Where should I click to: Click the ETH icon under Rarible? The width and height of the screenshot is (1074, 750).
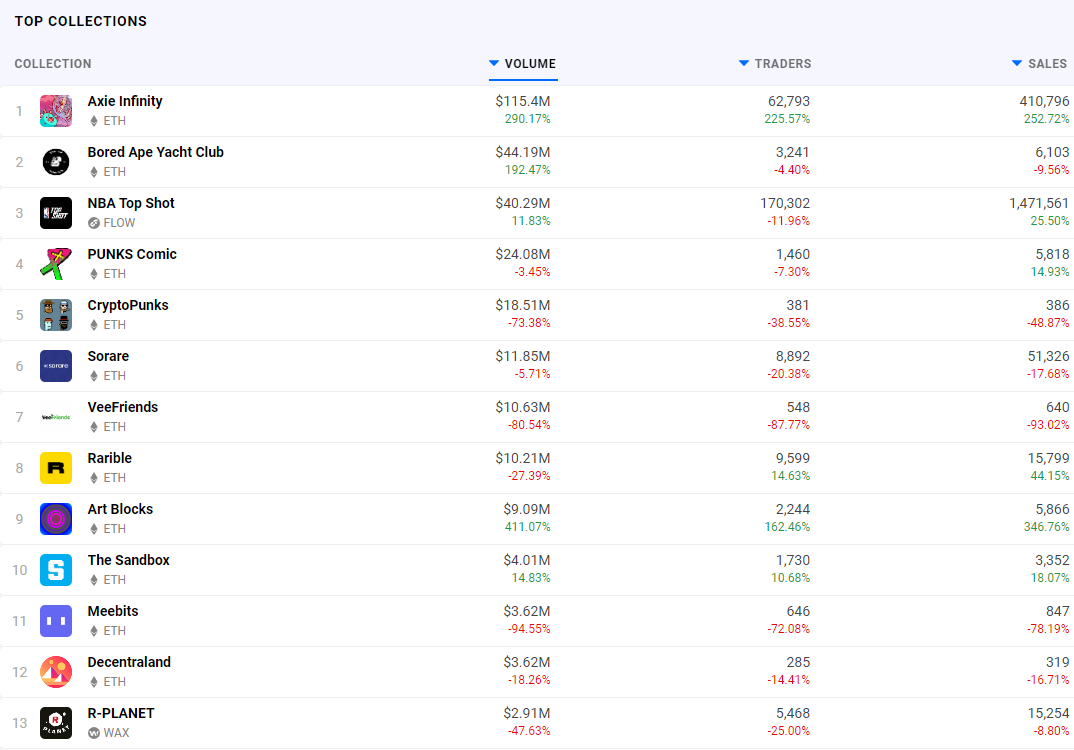[x=94, y=478]
